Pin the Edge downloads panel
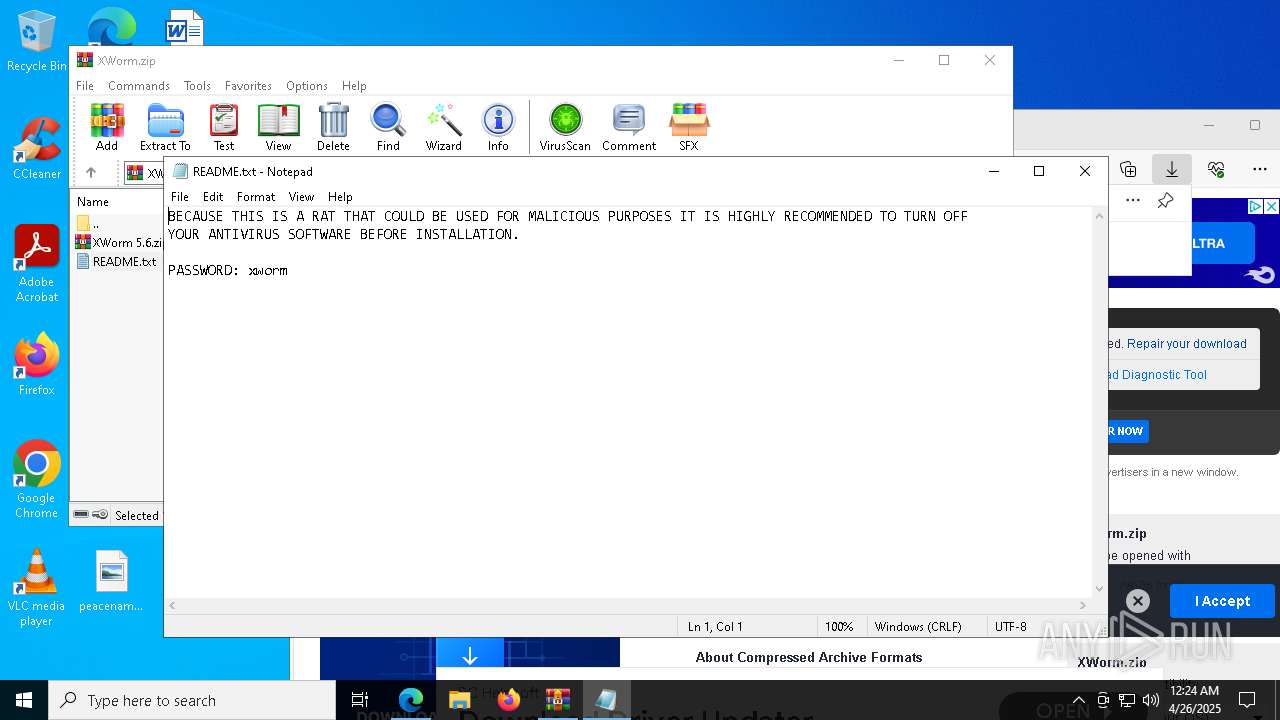 1165,200
